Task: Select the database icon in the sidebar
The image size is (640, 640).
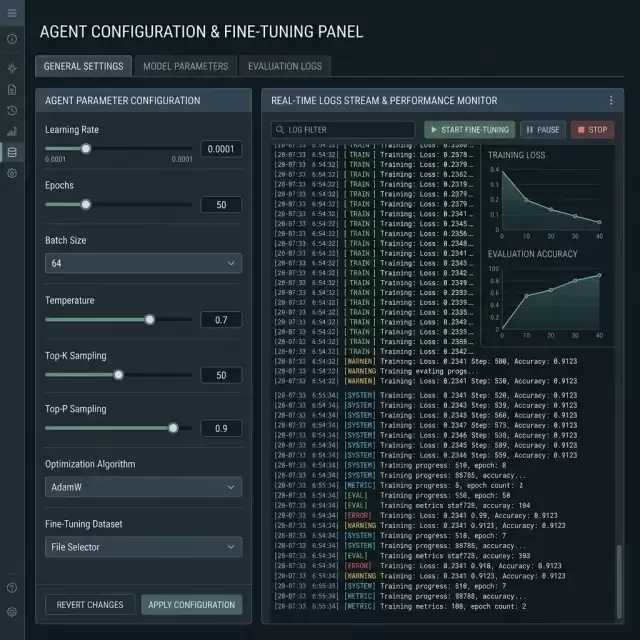Action: [x=12, y=152]
